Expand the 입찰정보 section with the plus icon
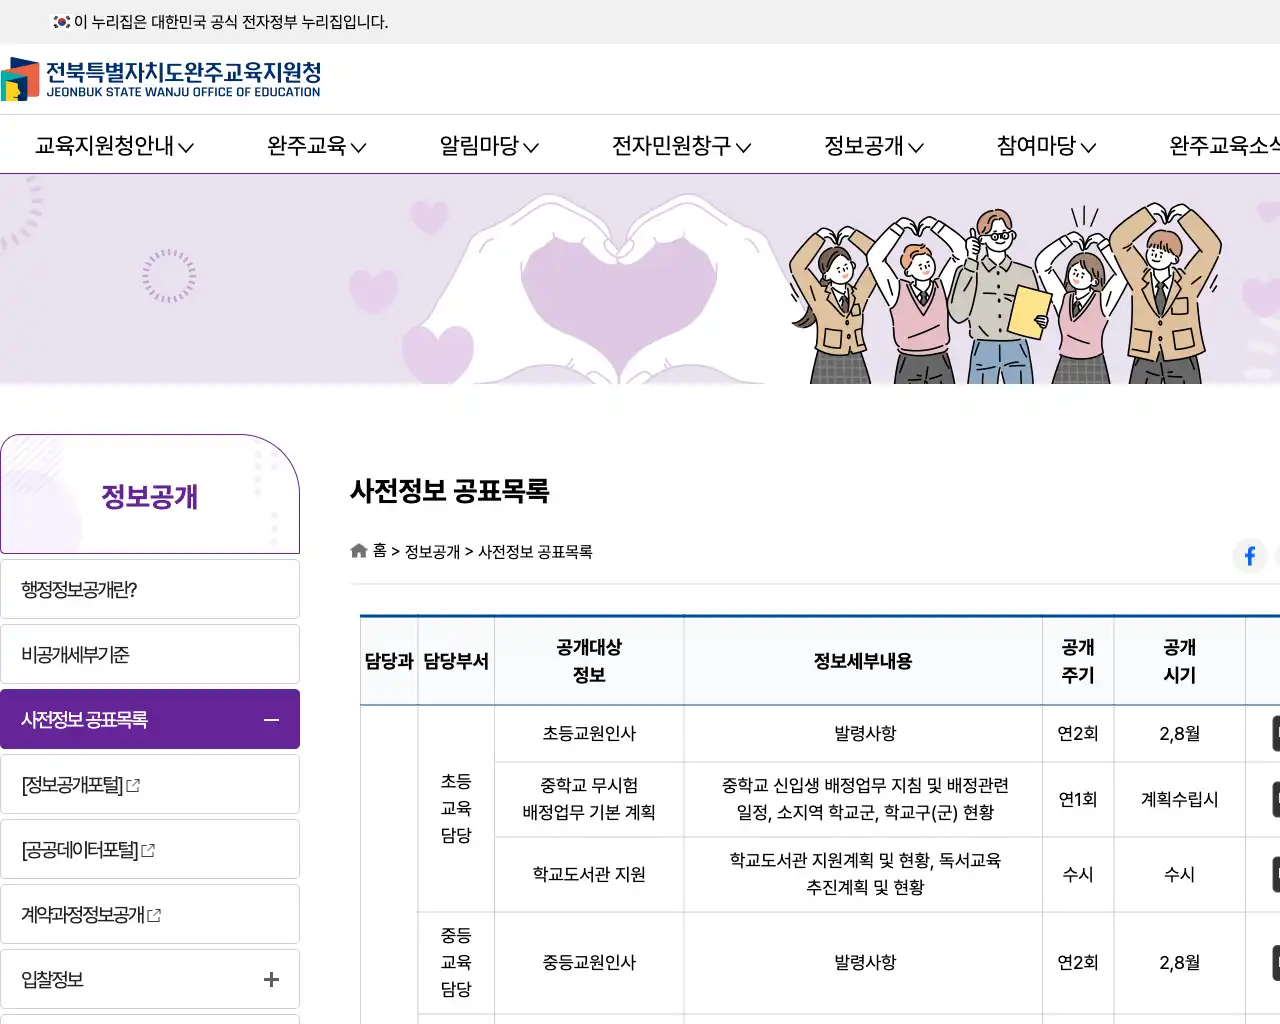1280x1024 pixels. point(270,979)
